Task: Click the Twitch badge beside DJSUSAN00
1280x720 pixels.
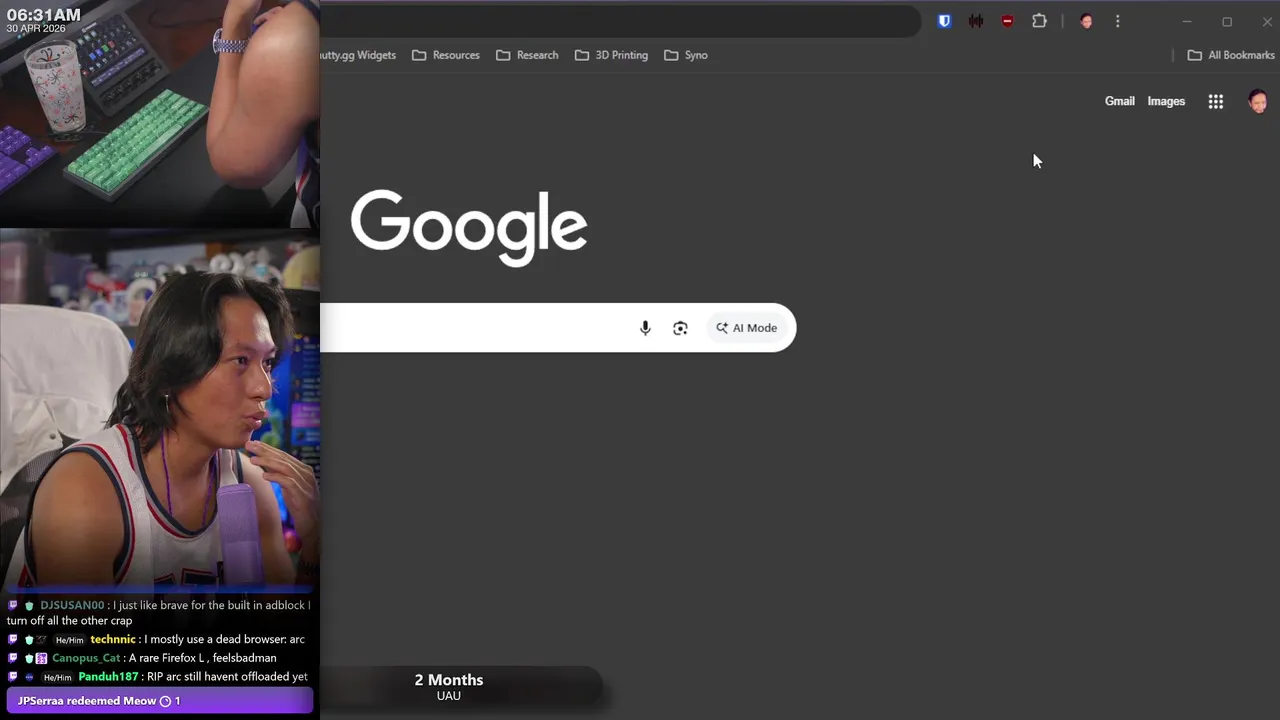Action: coord(13,605)
